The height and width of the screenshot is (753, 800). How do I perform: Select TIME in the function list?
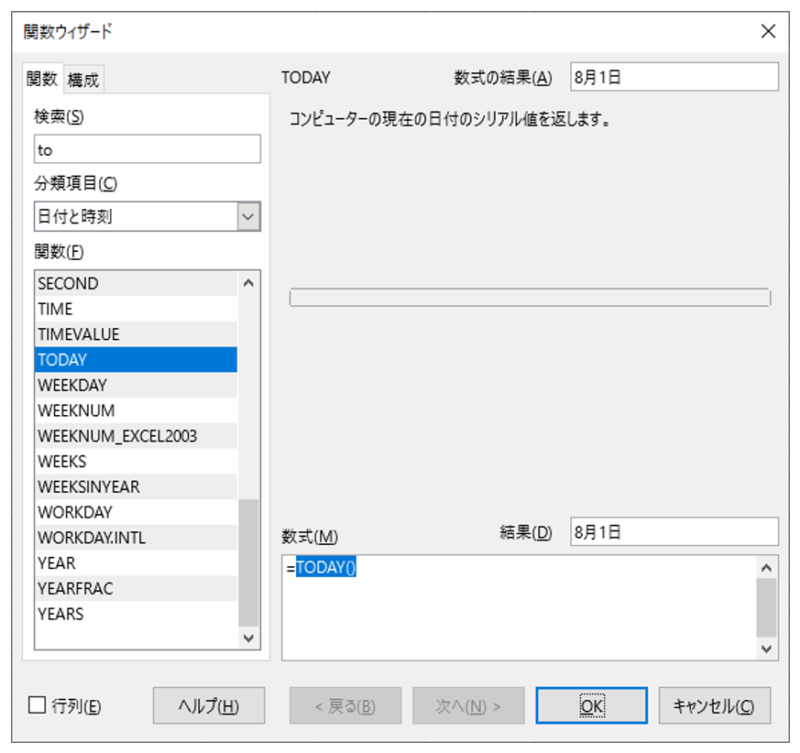coord(136,309)
